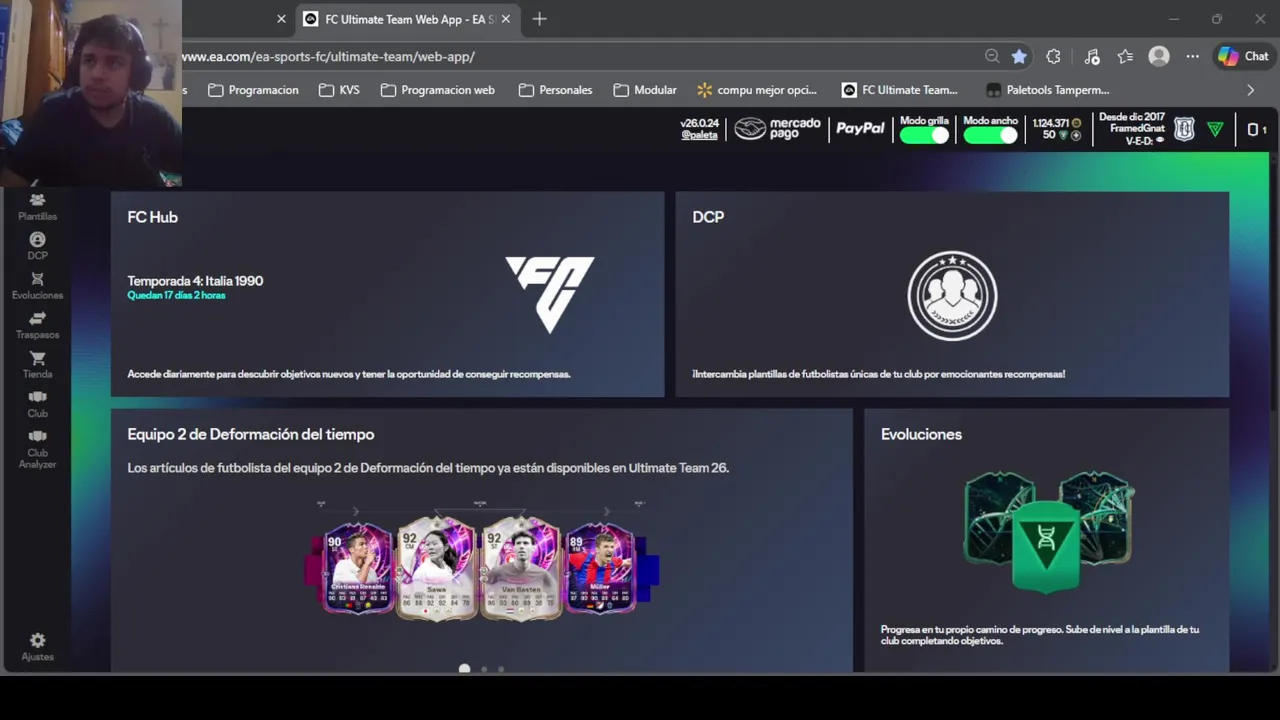Open 'FC Ultimate Team...' bookmark
Screen dimensions: 1280x720
pyautogui.click(x=900, y=90)
